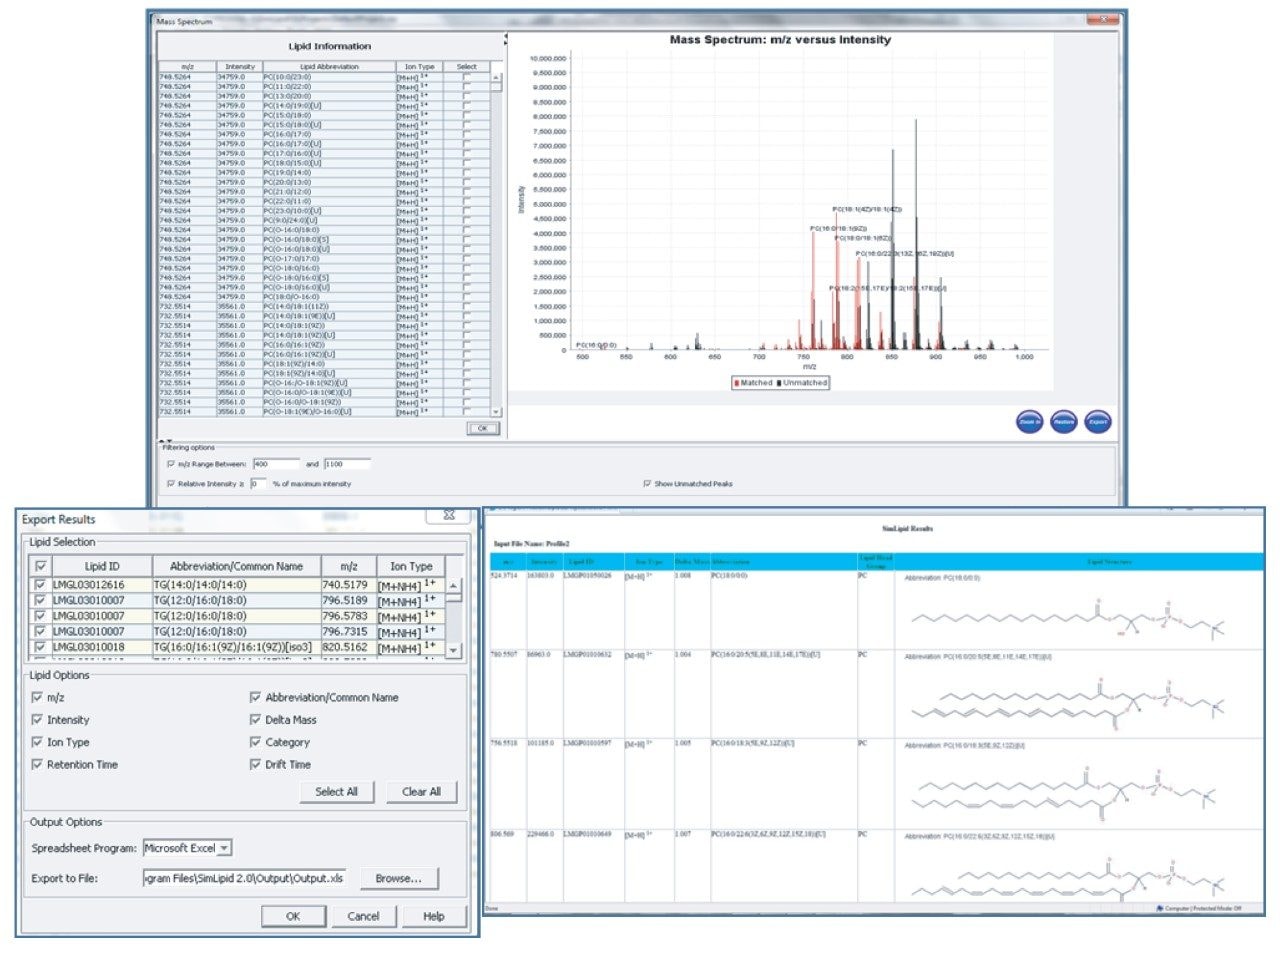Image resolution: width=1280 pixels, height=956 pixels.
Task: Uncheck the LMGL03012616 row checkbox
Action: pyautogui.click(x=40, y=585)
